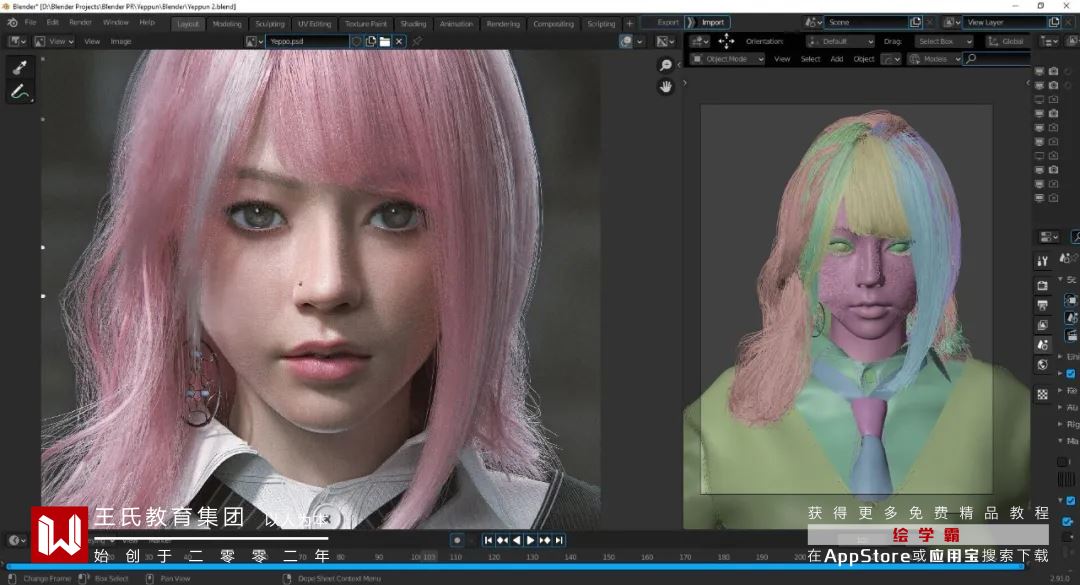Viewport: 1080px width, 585px height.
Task: Click the Yeppo.psd image name field
Action: pyautogui.click(x=307, y=41)
